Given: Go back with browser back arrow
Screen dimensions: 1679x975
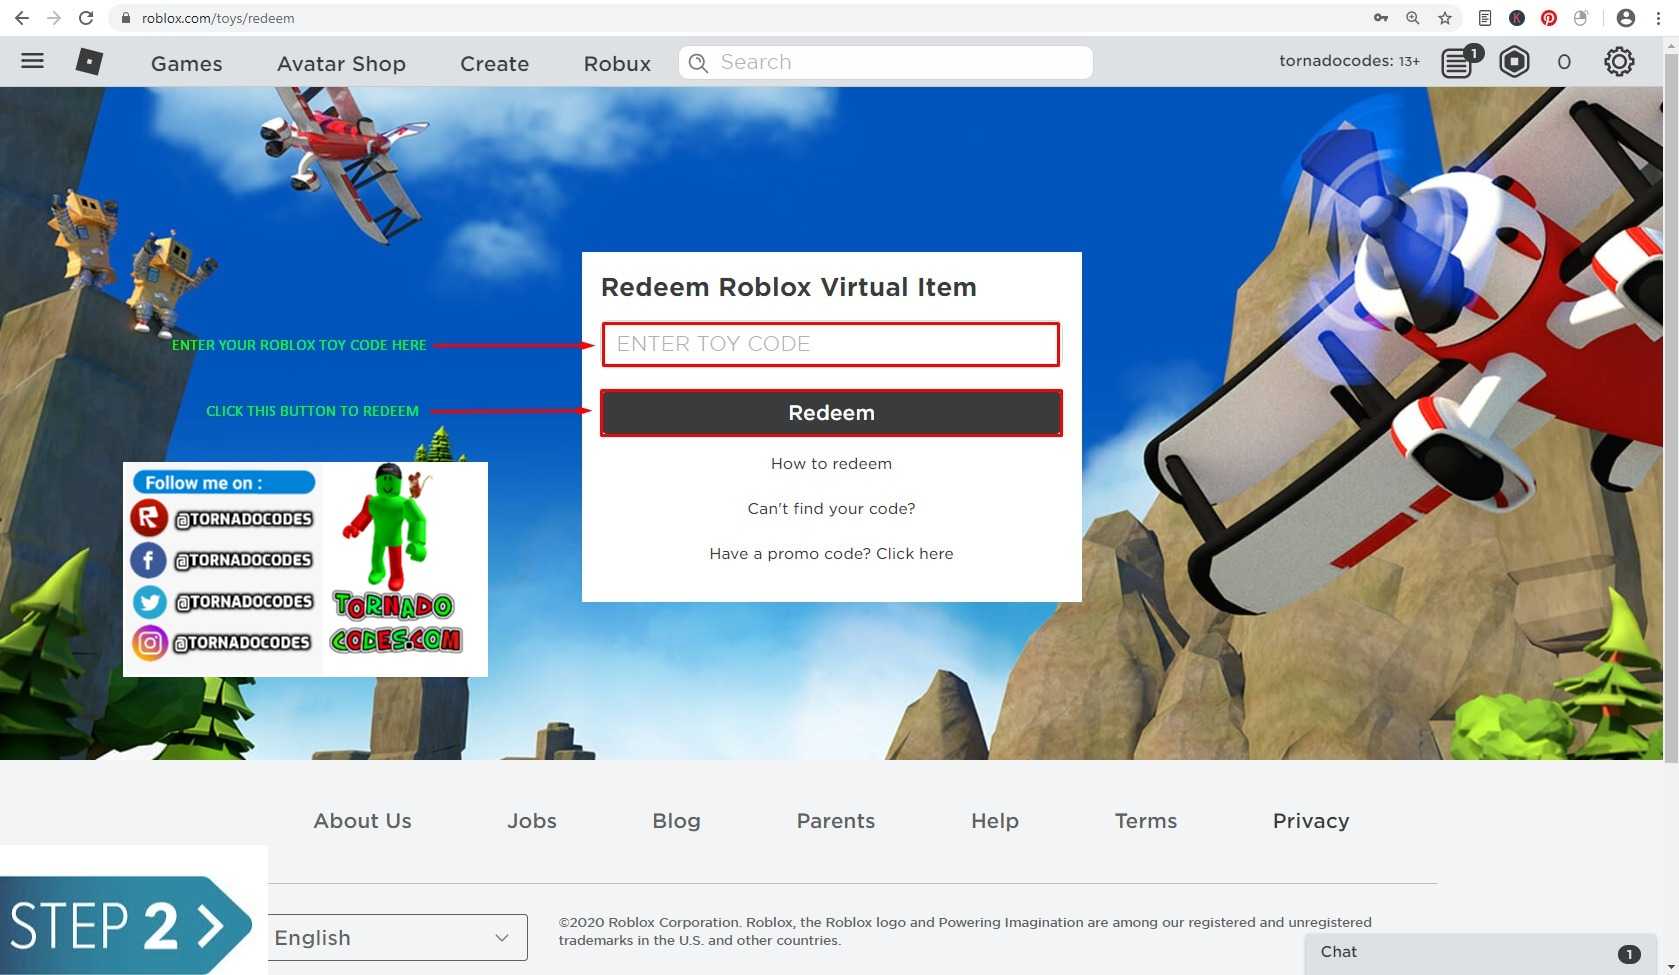Looking at the screenshot, I should tap(21, 18).
